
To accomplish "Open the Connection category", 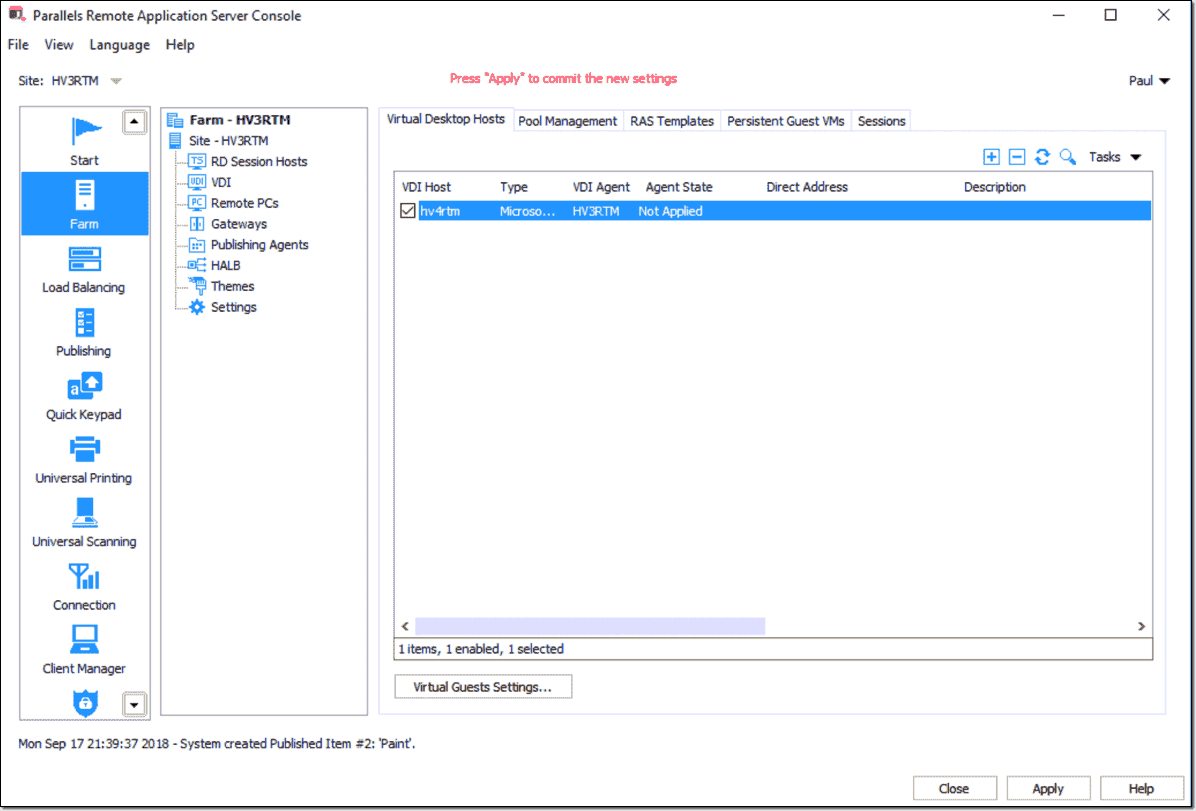I will (84, 587).
